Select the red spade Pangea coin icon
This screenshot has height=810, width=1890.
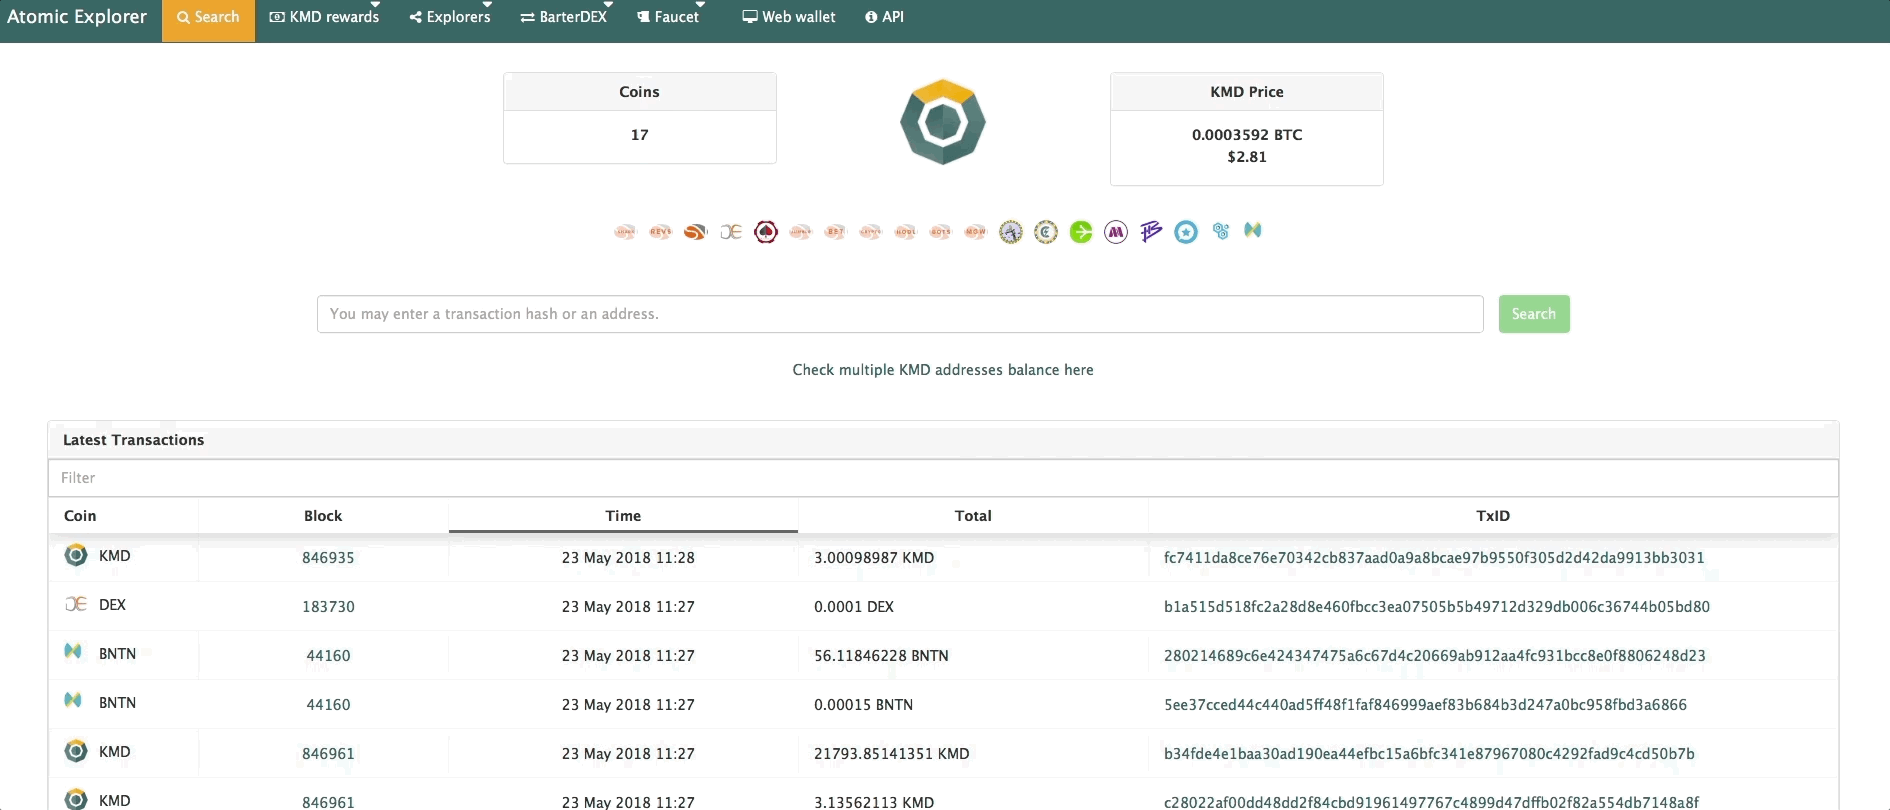coord(766,232)
